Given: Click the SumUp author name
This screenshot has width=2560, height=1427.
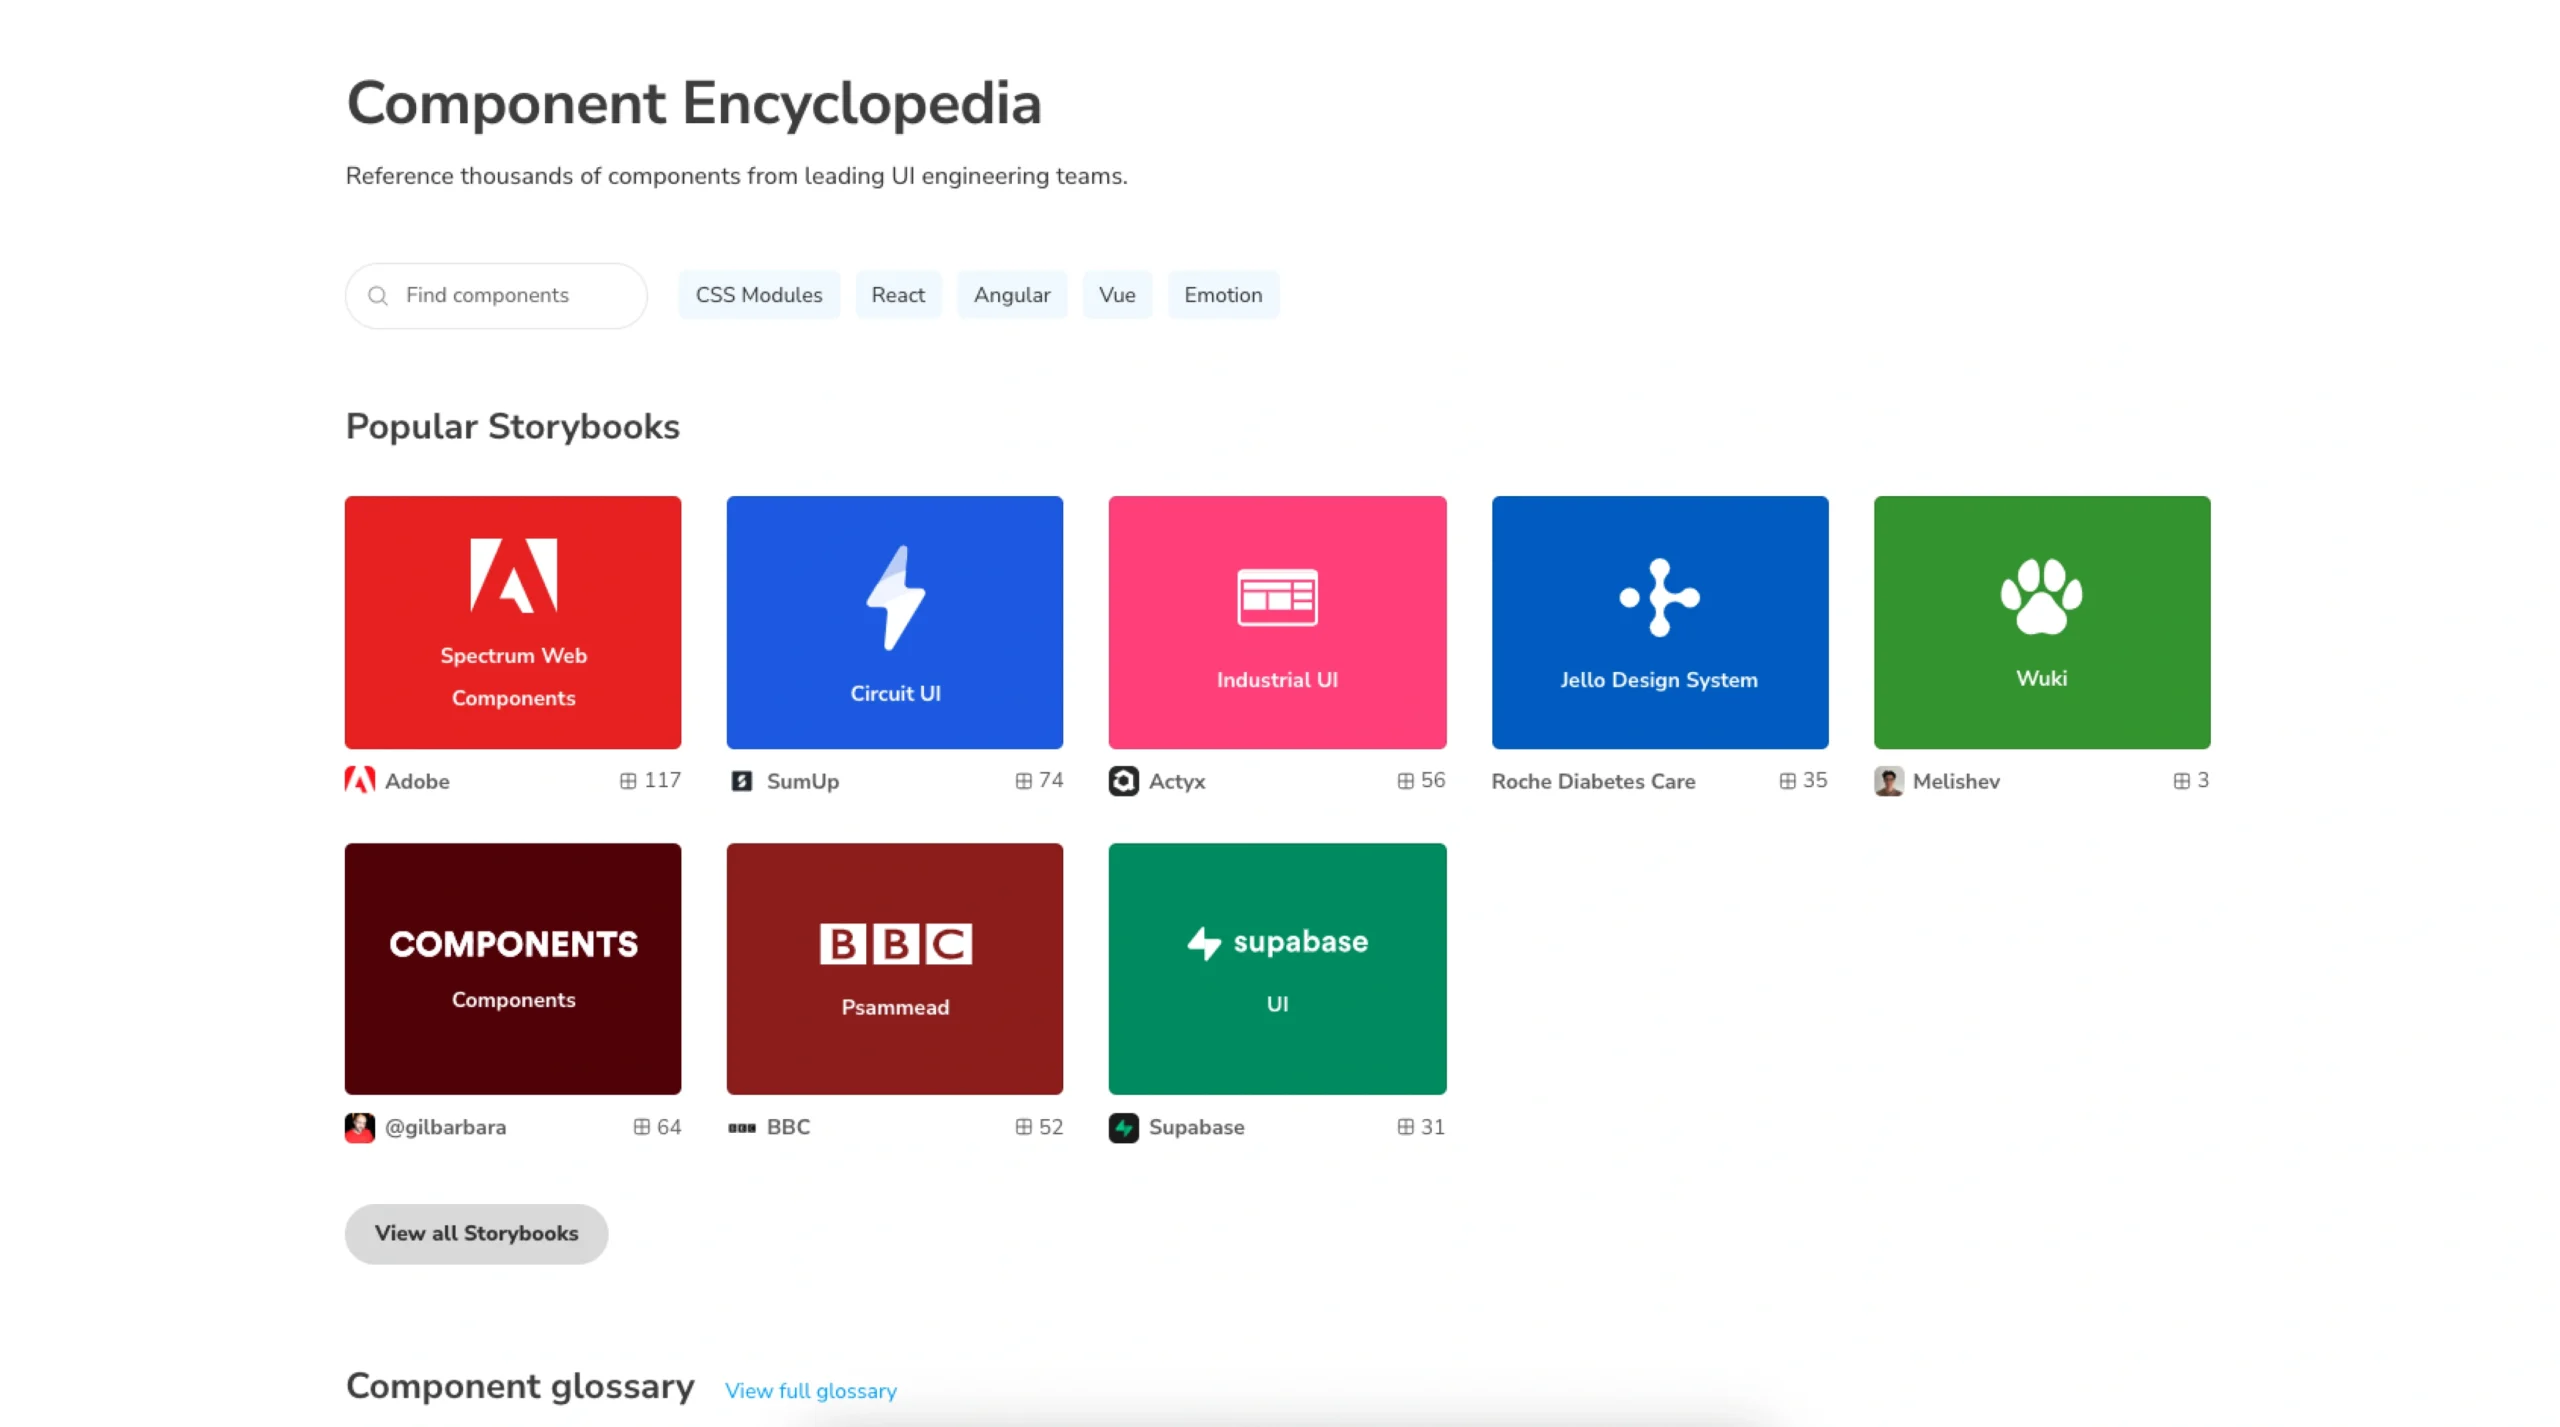Looking at the screenshot, I should tap(802, 781).
